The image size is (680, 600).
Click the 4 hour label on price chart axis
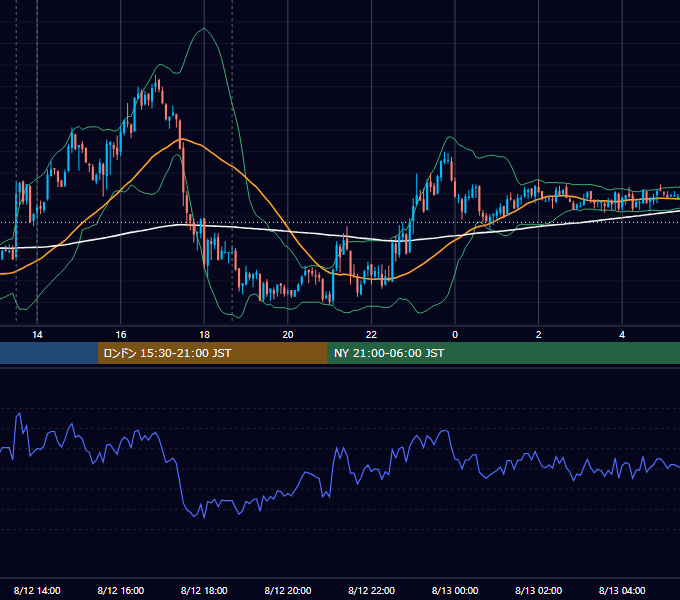click(622, 335)
